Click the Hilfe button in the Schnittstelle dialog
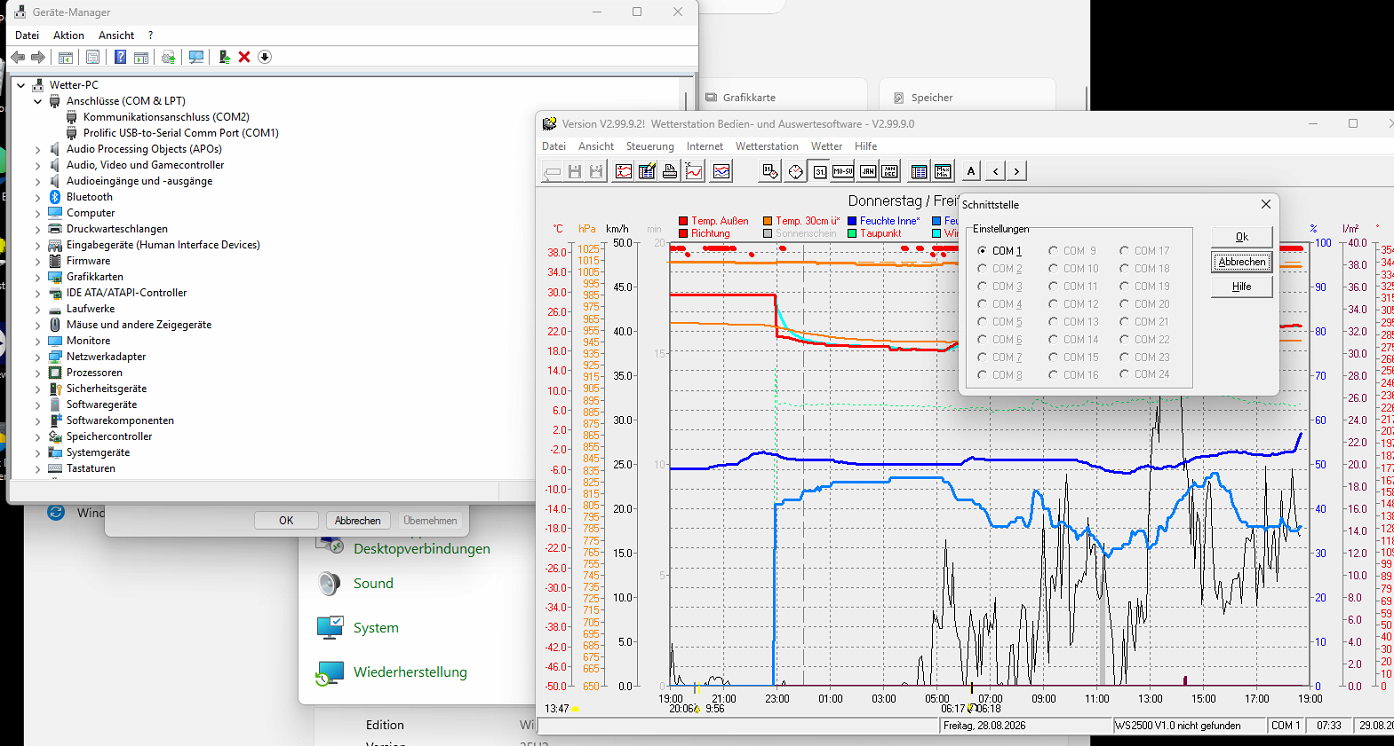The image size is (1394, 746). click(1242, 287)
